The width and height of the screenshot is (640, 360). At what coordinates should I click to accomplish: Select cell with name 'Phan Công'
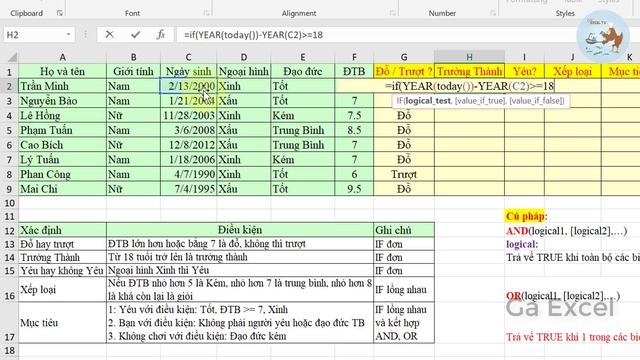click(62, 174)
